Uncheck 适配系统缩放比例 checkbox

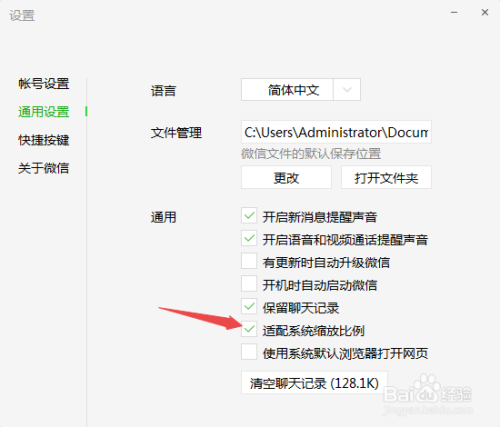point(249,329)
